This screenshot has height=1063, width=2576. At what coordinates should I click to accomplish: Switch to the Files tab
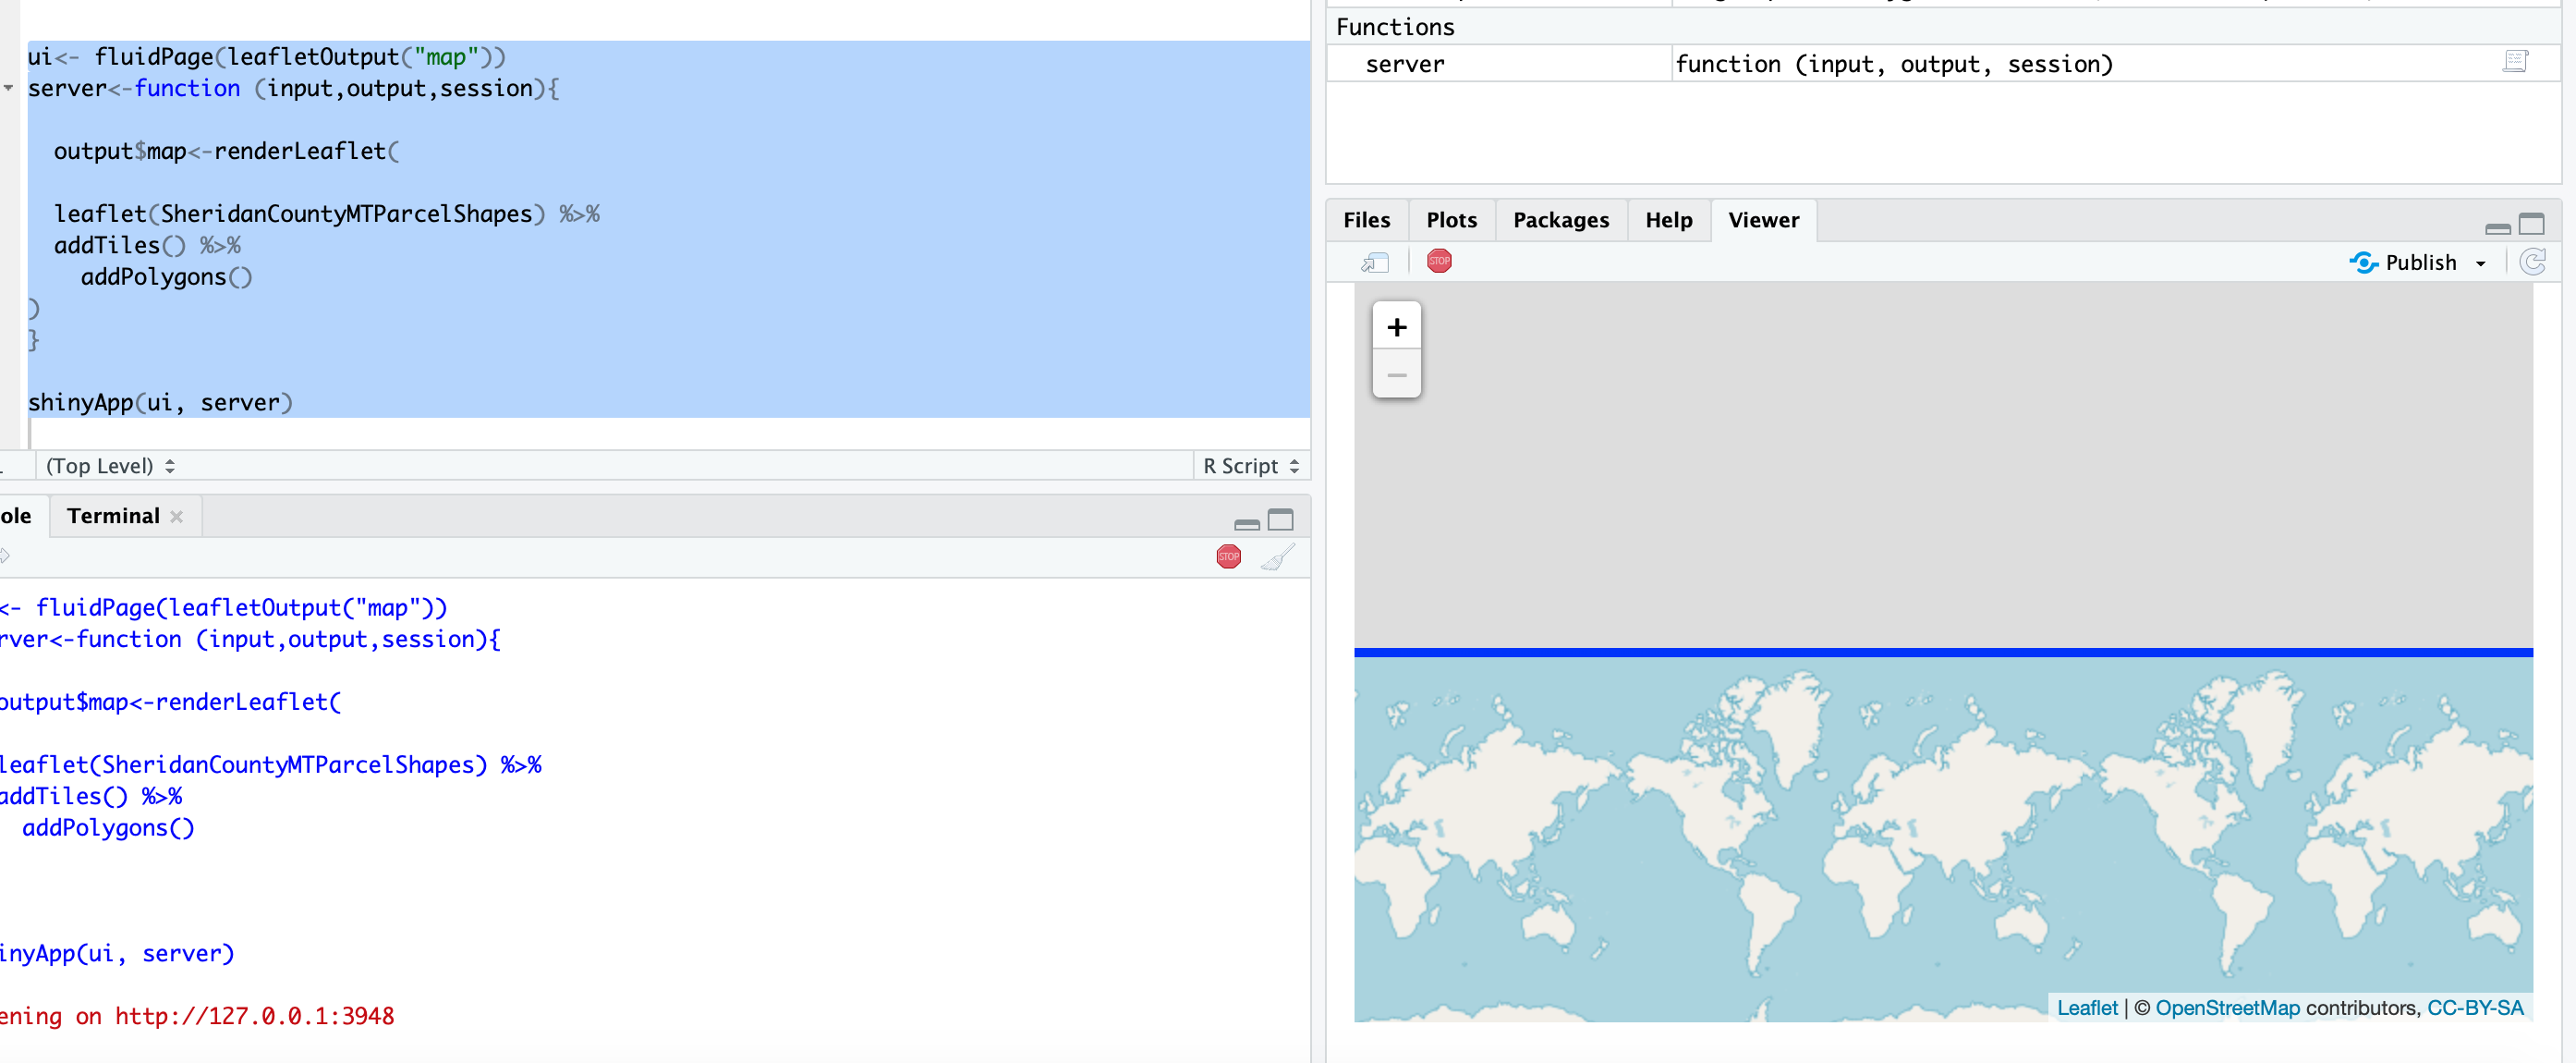click(x=1366, y=220)
